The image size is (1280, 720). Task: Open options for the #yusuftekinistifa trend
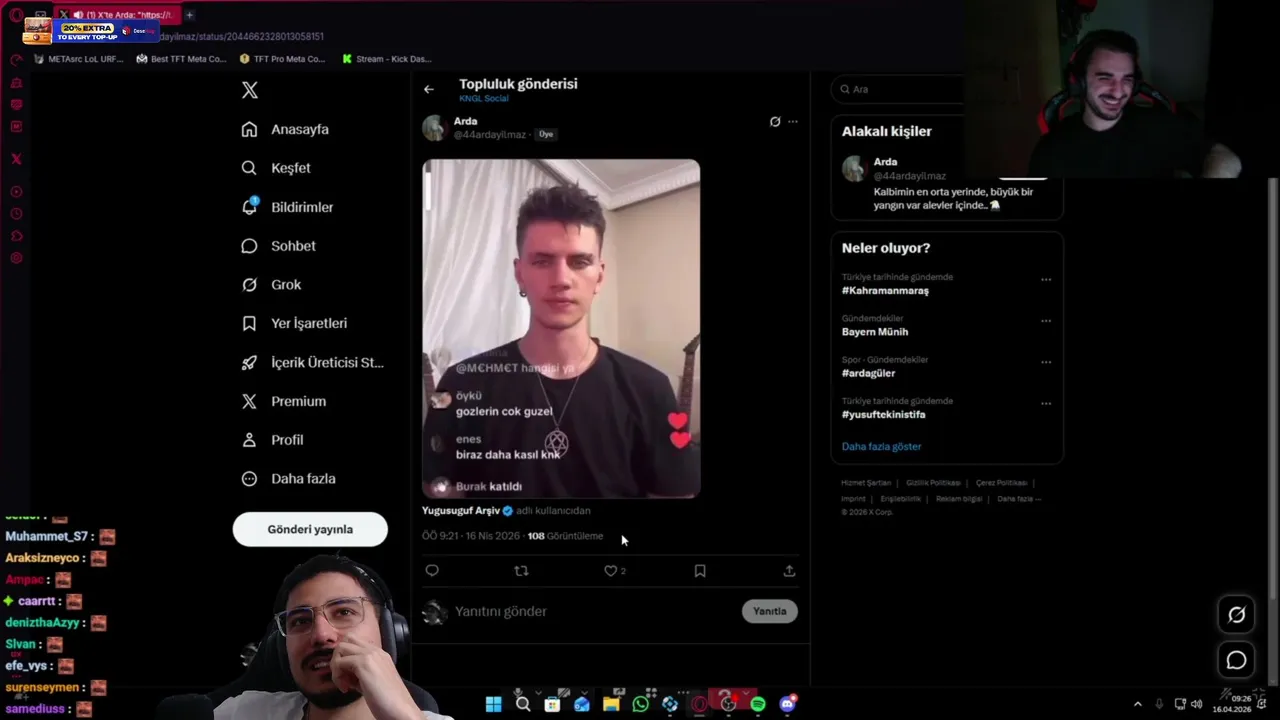pyautogui.click(x=1046, y=404)
